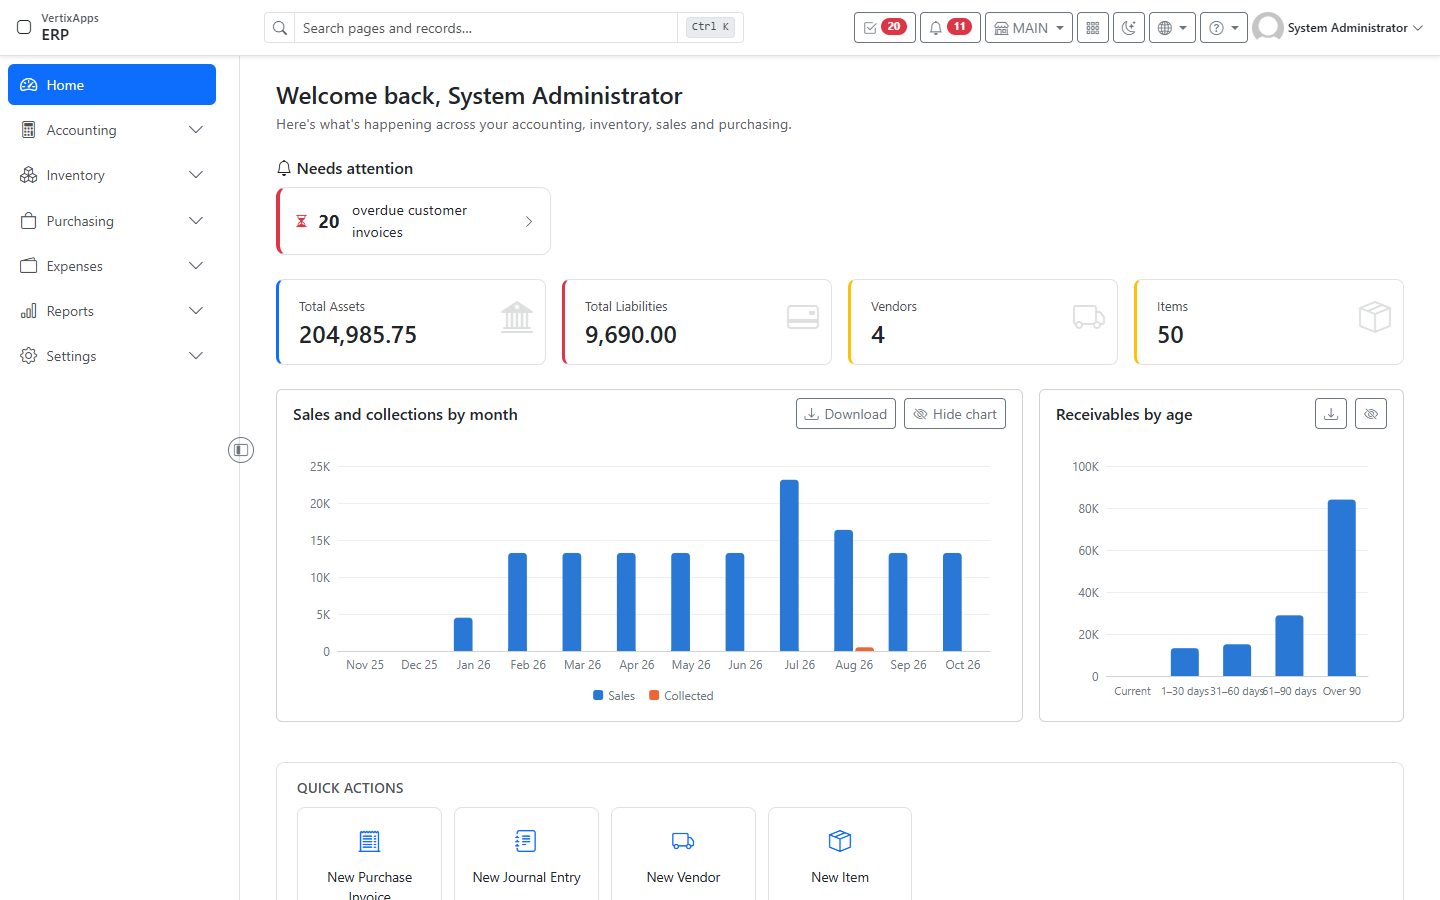
Task: Open the MAIN branch dropdown
Action: [1028, 28]
